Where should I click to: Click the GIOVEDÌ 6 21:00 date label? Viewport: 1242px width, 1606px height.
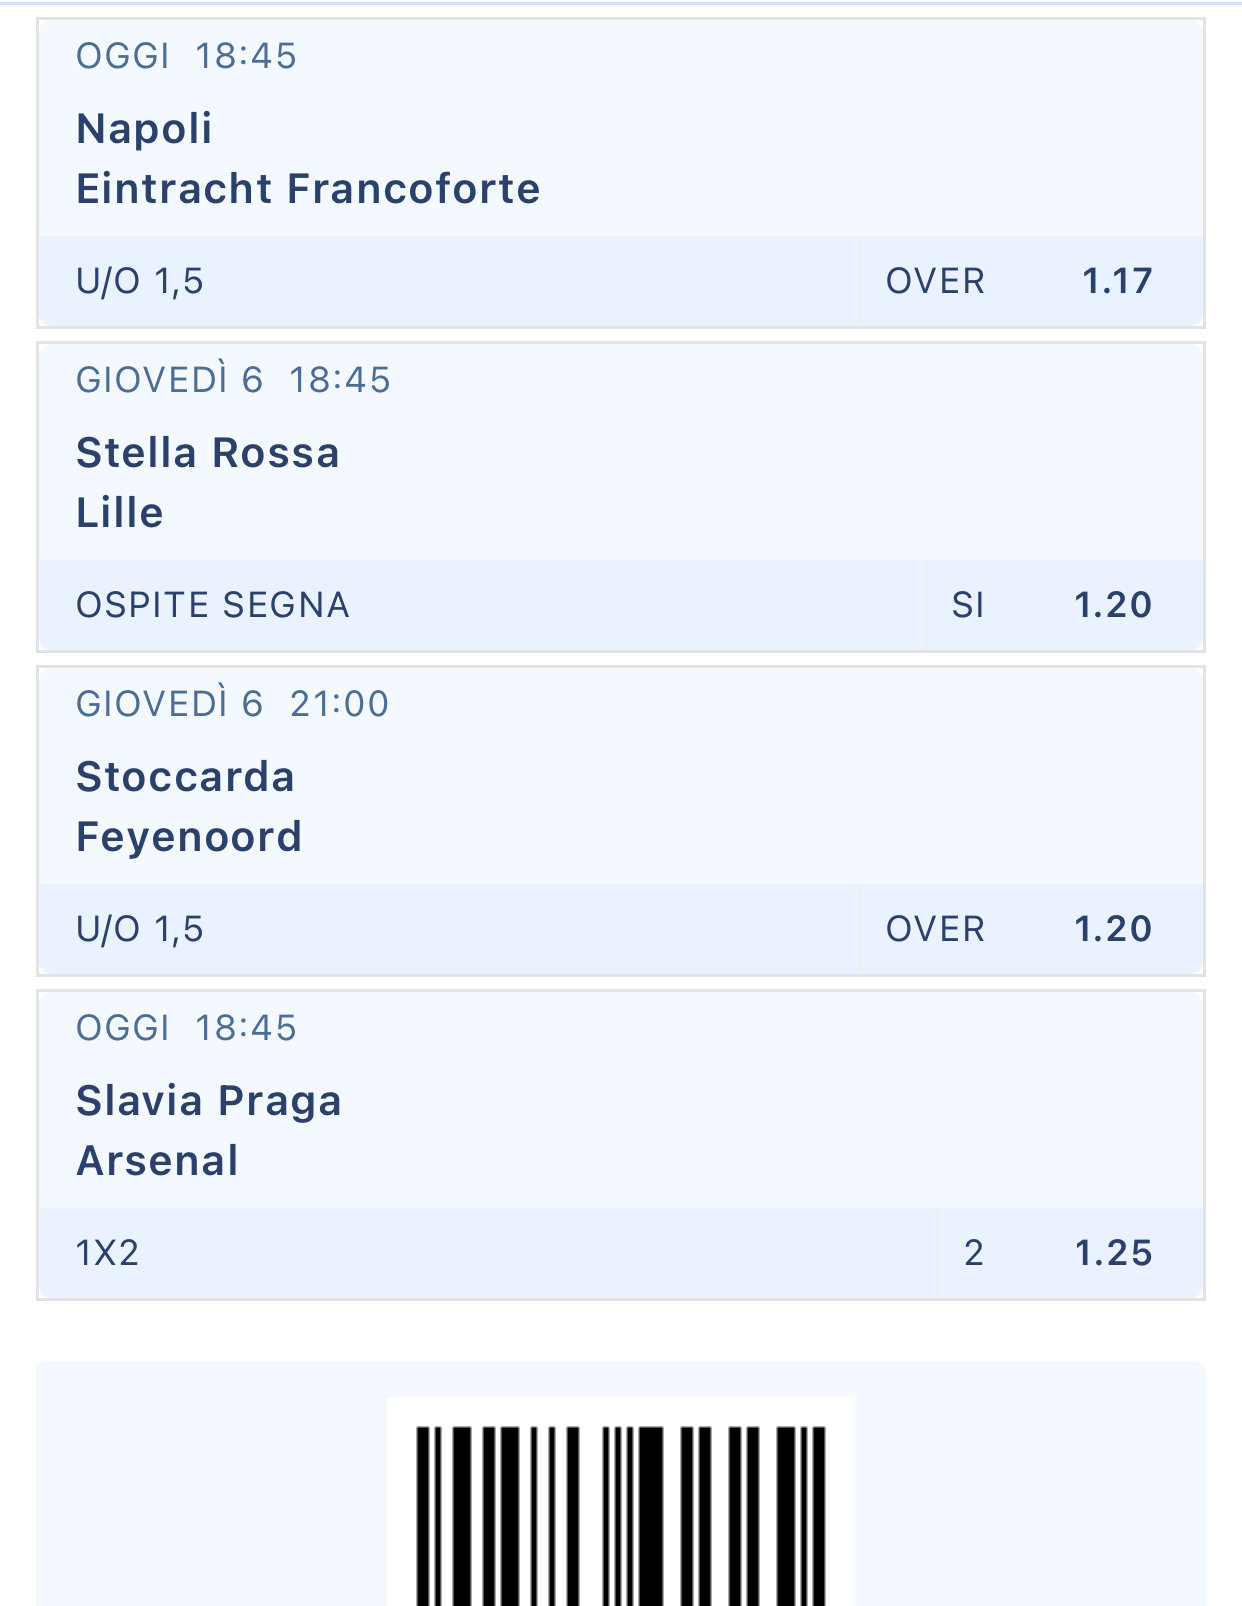pyautogui.click(x=232, y=704)
